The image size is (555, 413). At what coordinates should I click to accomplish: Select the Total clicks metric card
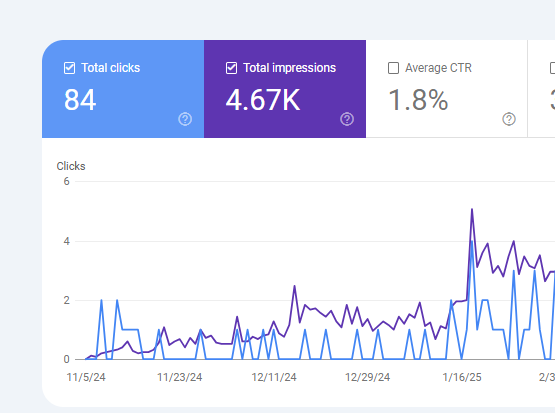click(x=123, y=89)
